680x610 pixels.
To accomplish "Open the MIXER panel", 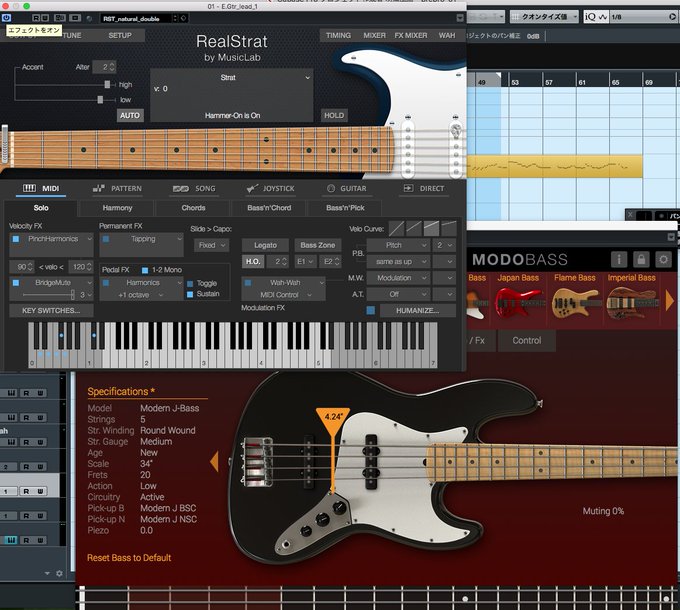I will 374,36.
